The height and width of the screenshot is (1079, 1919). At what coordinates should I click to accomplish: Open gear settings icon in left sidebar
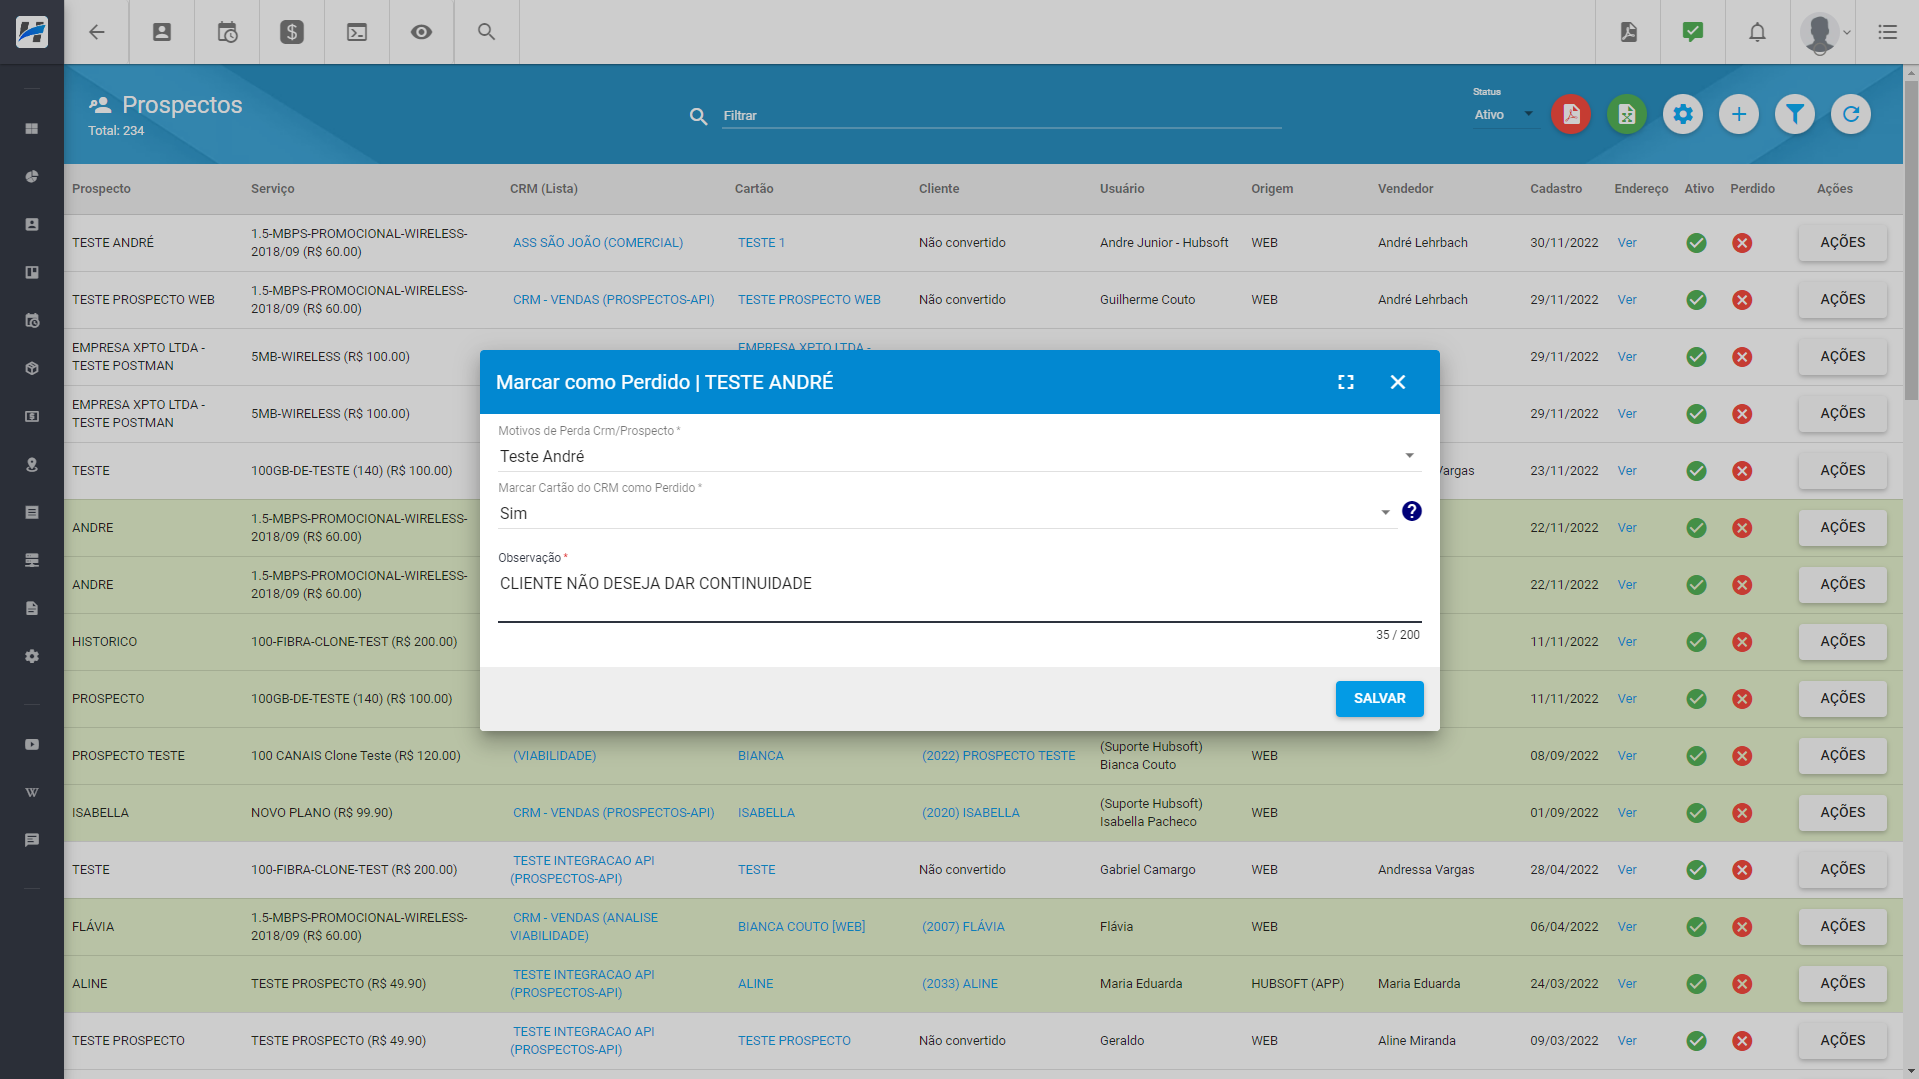(32, 656)
